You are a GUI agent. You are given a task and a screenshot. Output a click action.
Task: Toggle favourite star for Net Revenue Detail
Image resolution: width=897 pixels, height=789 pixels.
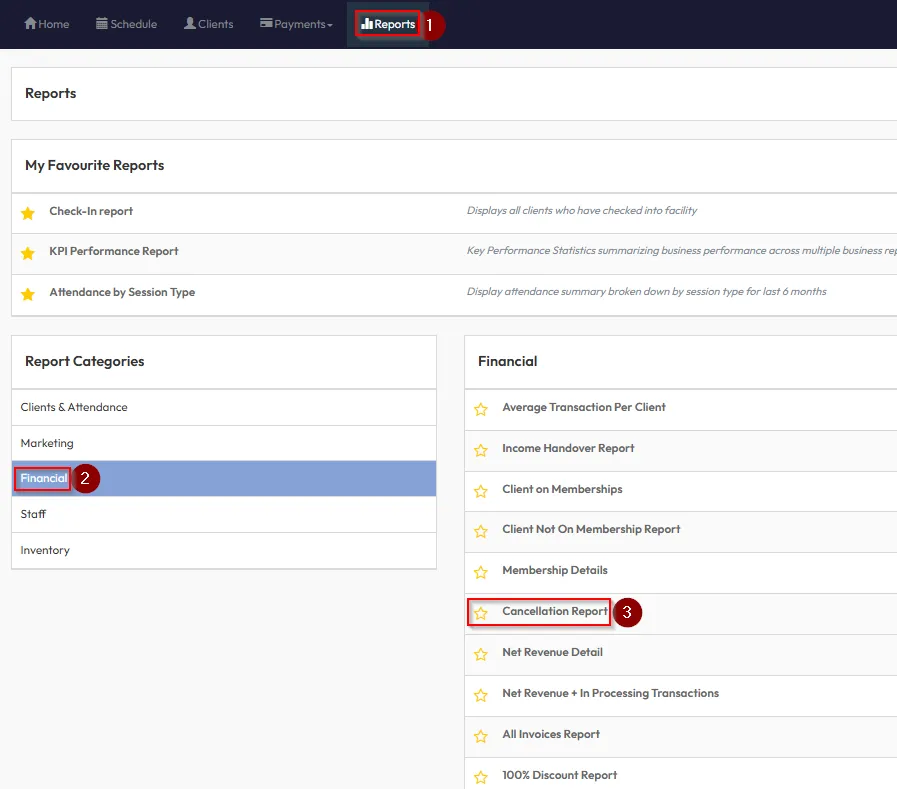(481, 654)
